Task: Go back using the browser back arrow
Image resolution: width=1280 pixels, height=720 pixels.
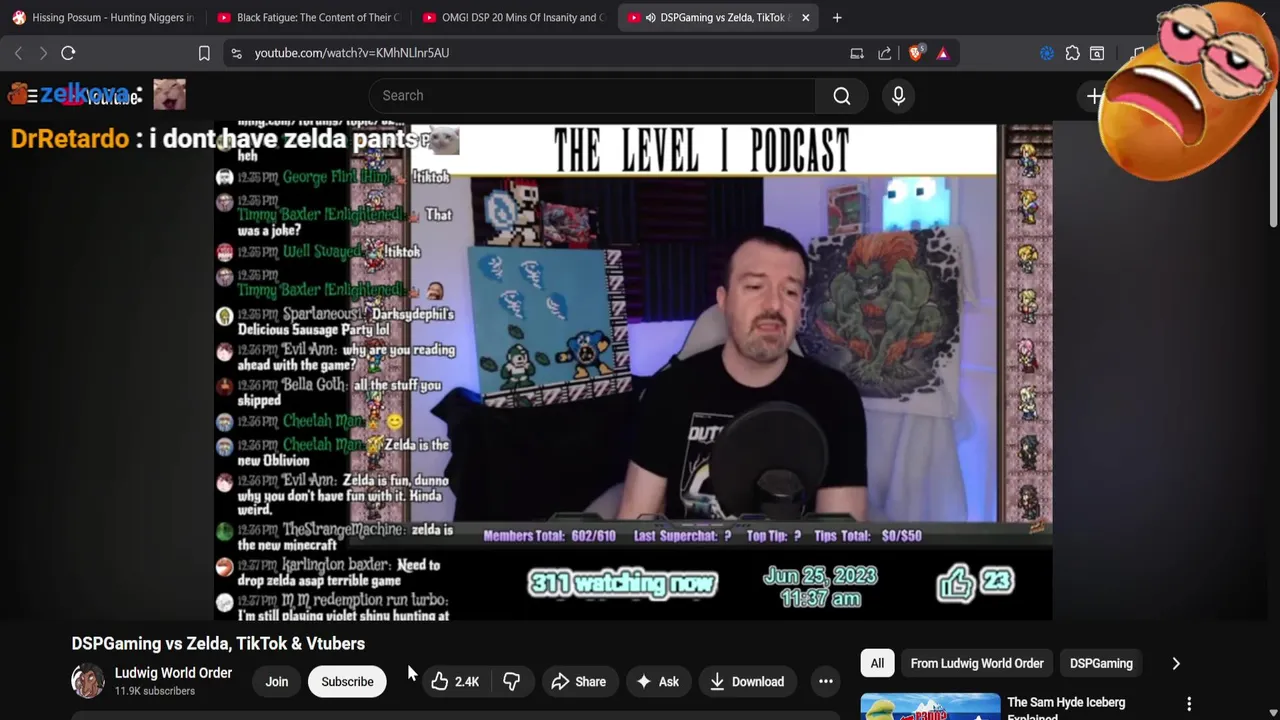Action: pos(18,53)
